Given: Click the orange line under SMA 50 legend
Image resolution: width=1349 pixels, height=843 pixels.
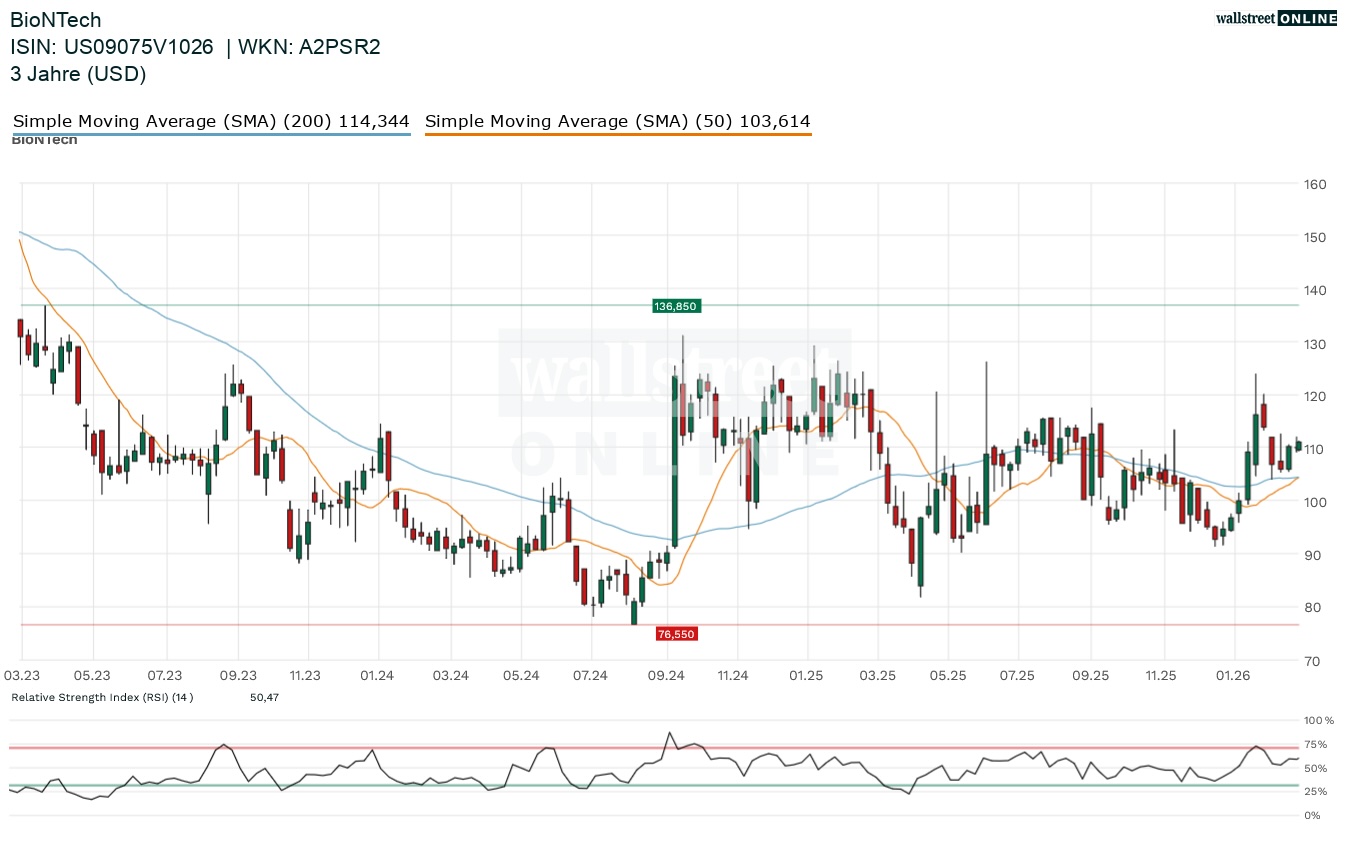Looking at the screenshot, I should [617, 134].
